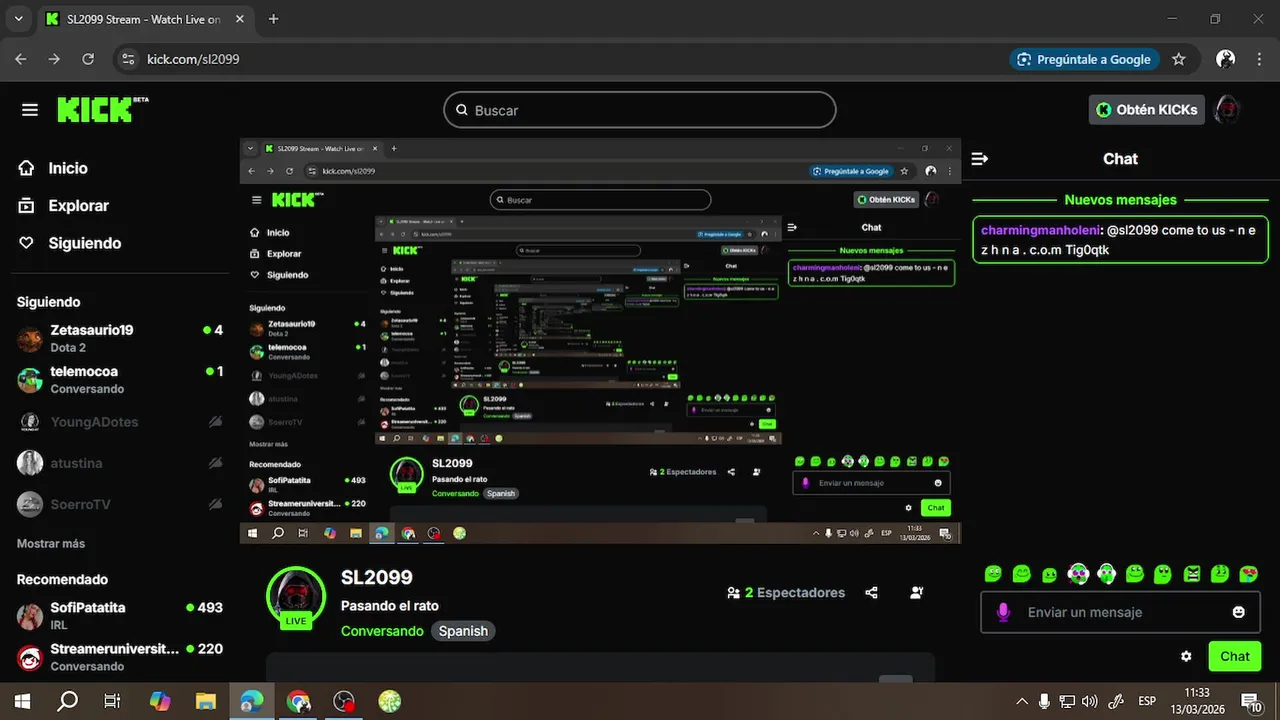Image resolution: width=1280 pixels, height=720 pixels.
Task: Expand following list with Mostrar más
Action: (51, 544)
